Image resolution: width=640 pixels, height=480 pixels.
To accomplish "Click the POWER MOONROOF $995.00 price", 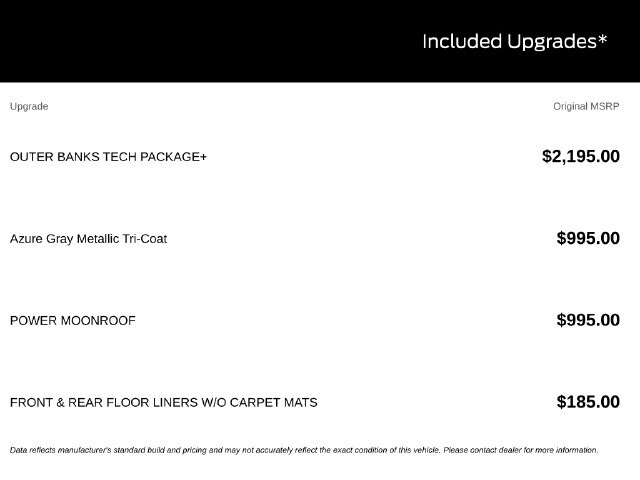I will (588, 320).
